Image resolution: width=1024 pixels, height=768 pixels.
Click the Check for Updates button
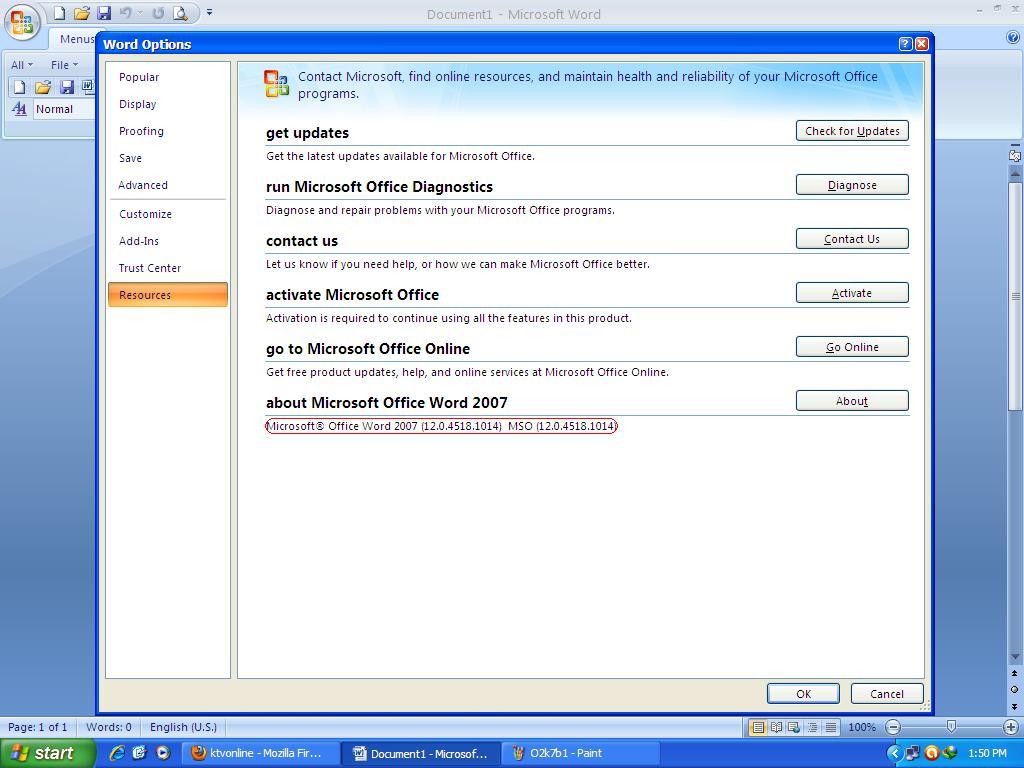(851, 131)
